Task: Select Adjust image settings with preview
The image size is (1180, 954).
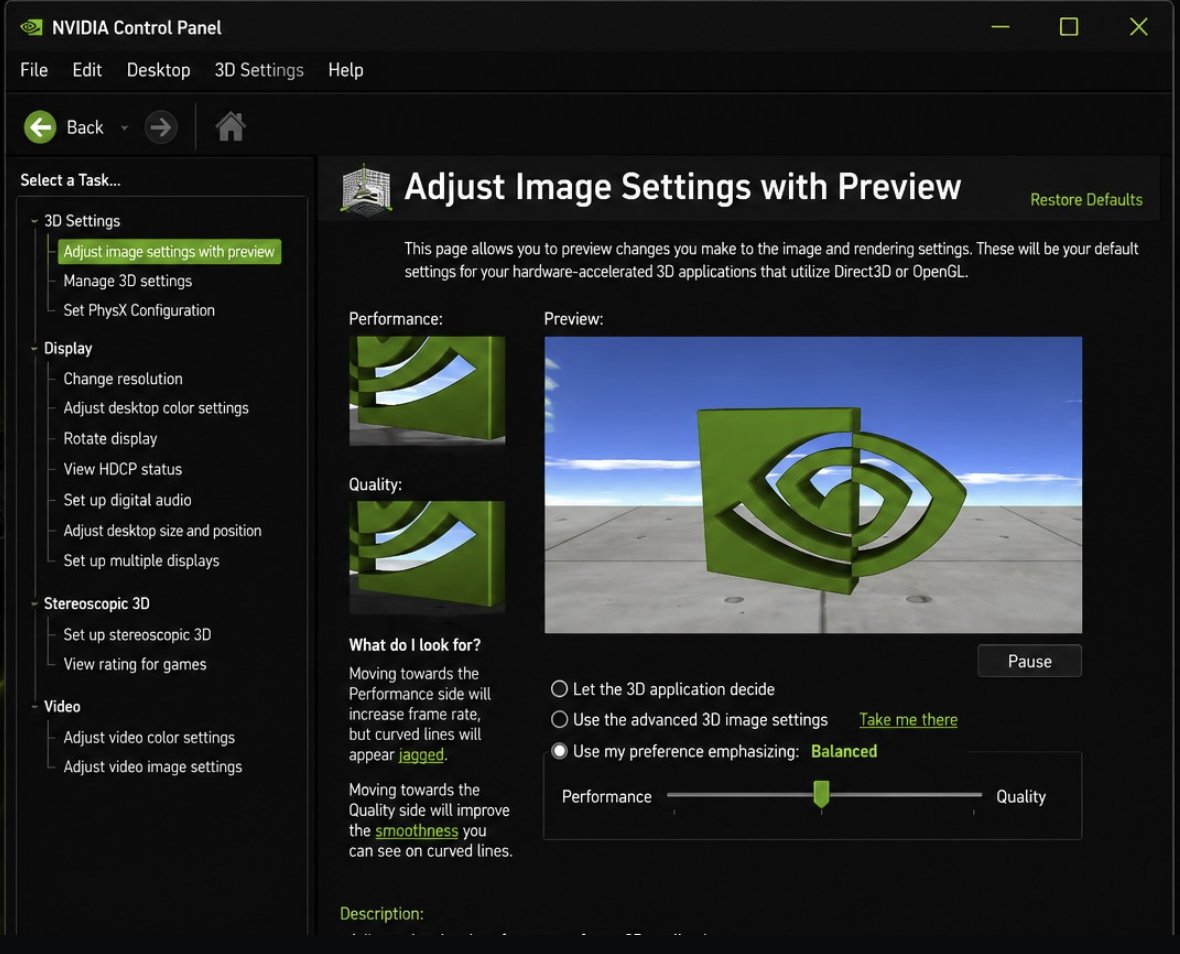Action: 169,251
